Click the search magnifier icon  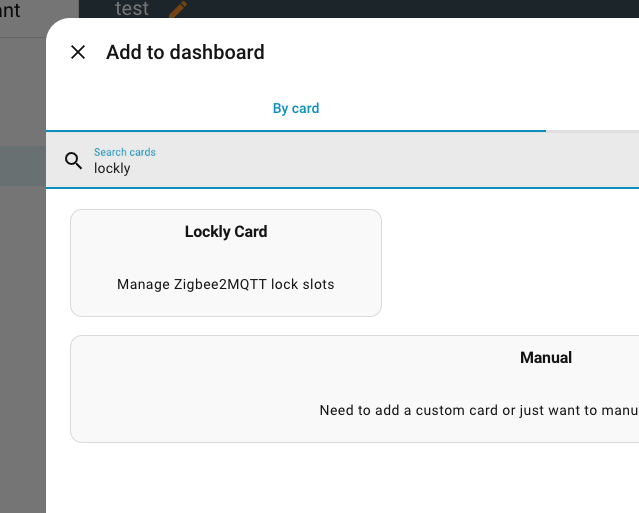[x=73, y=160]
